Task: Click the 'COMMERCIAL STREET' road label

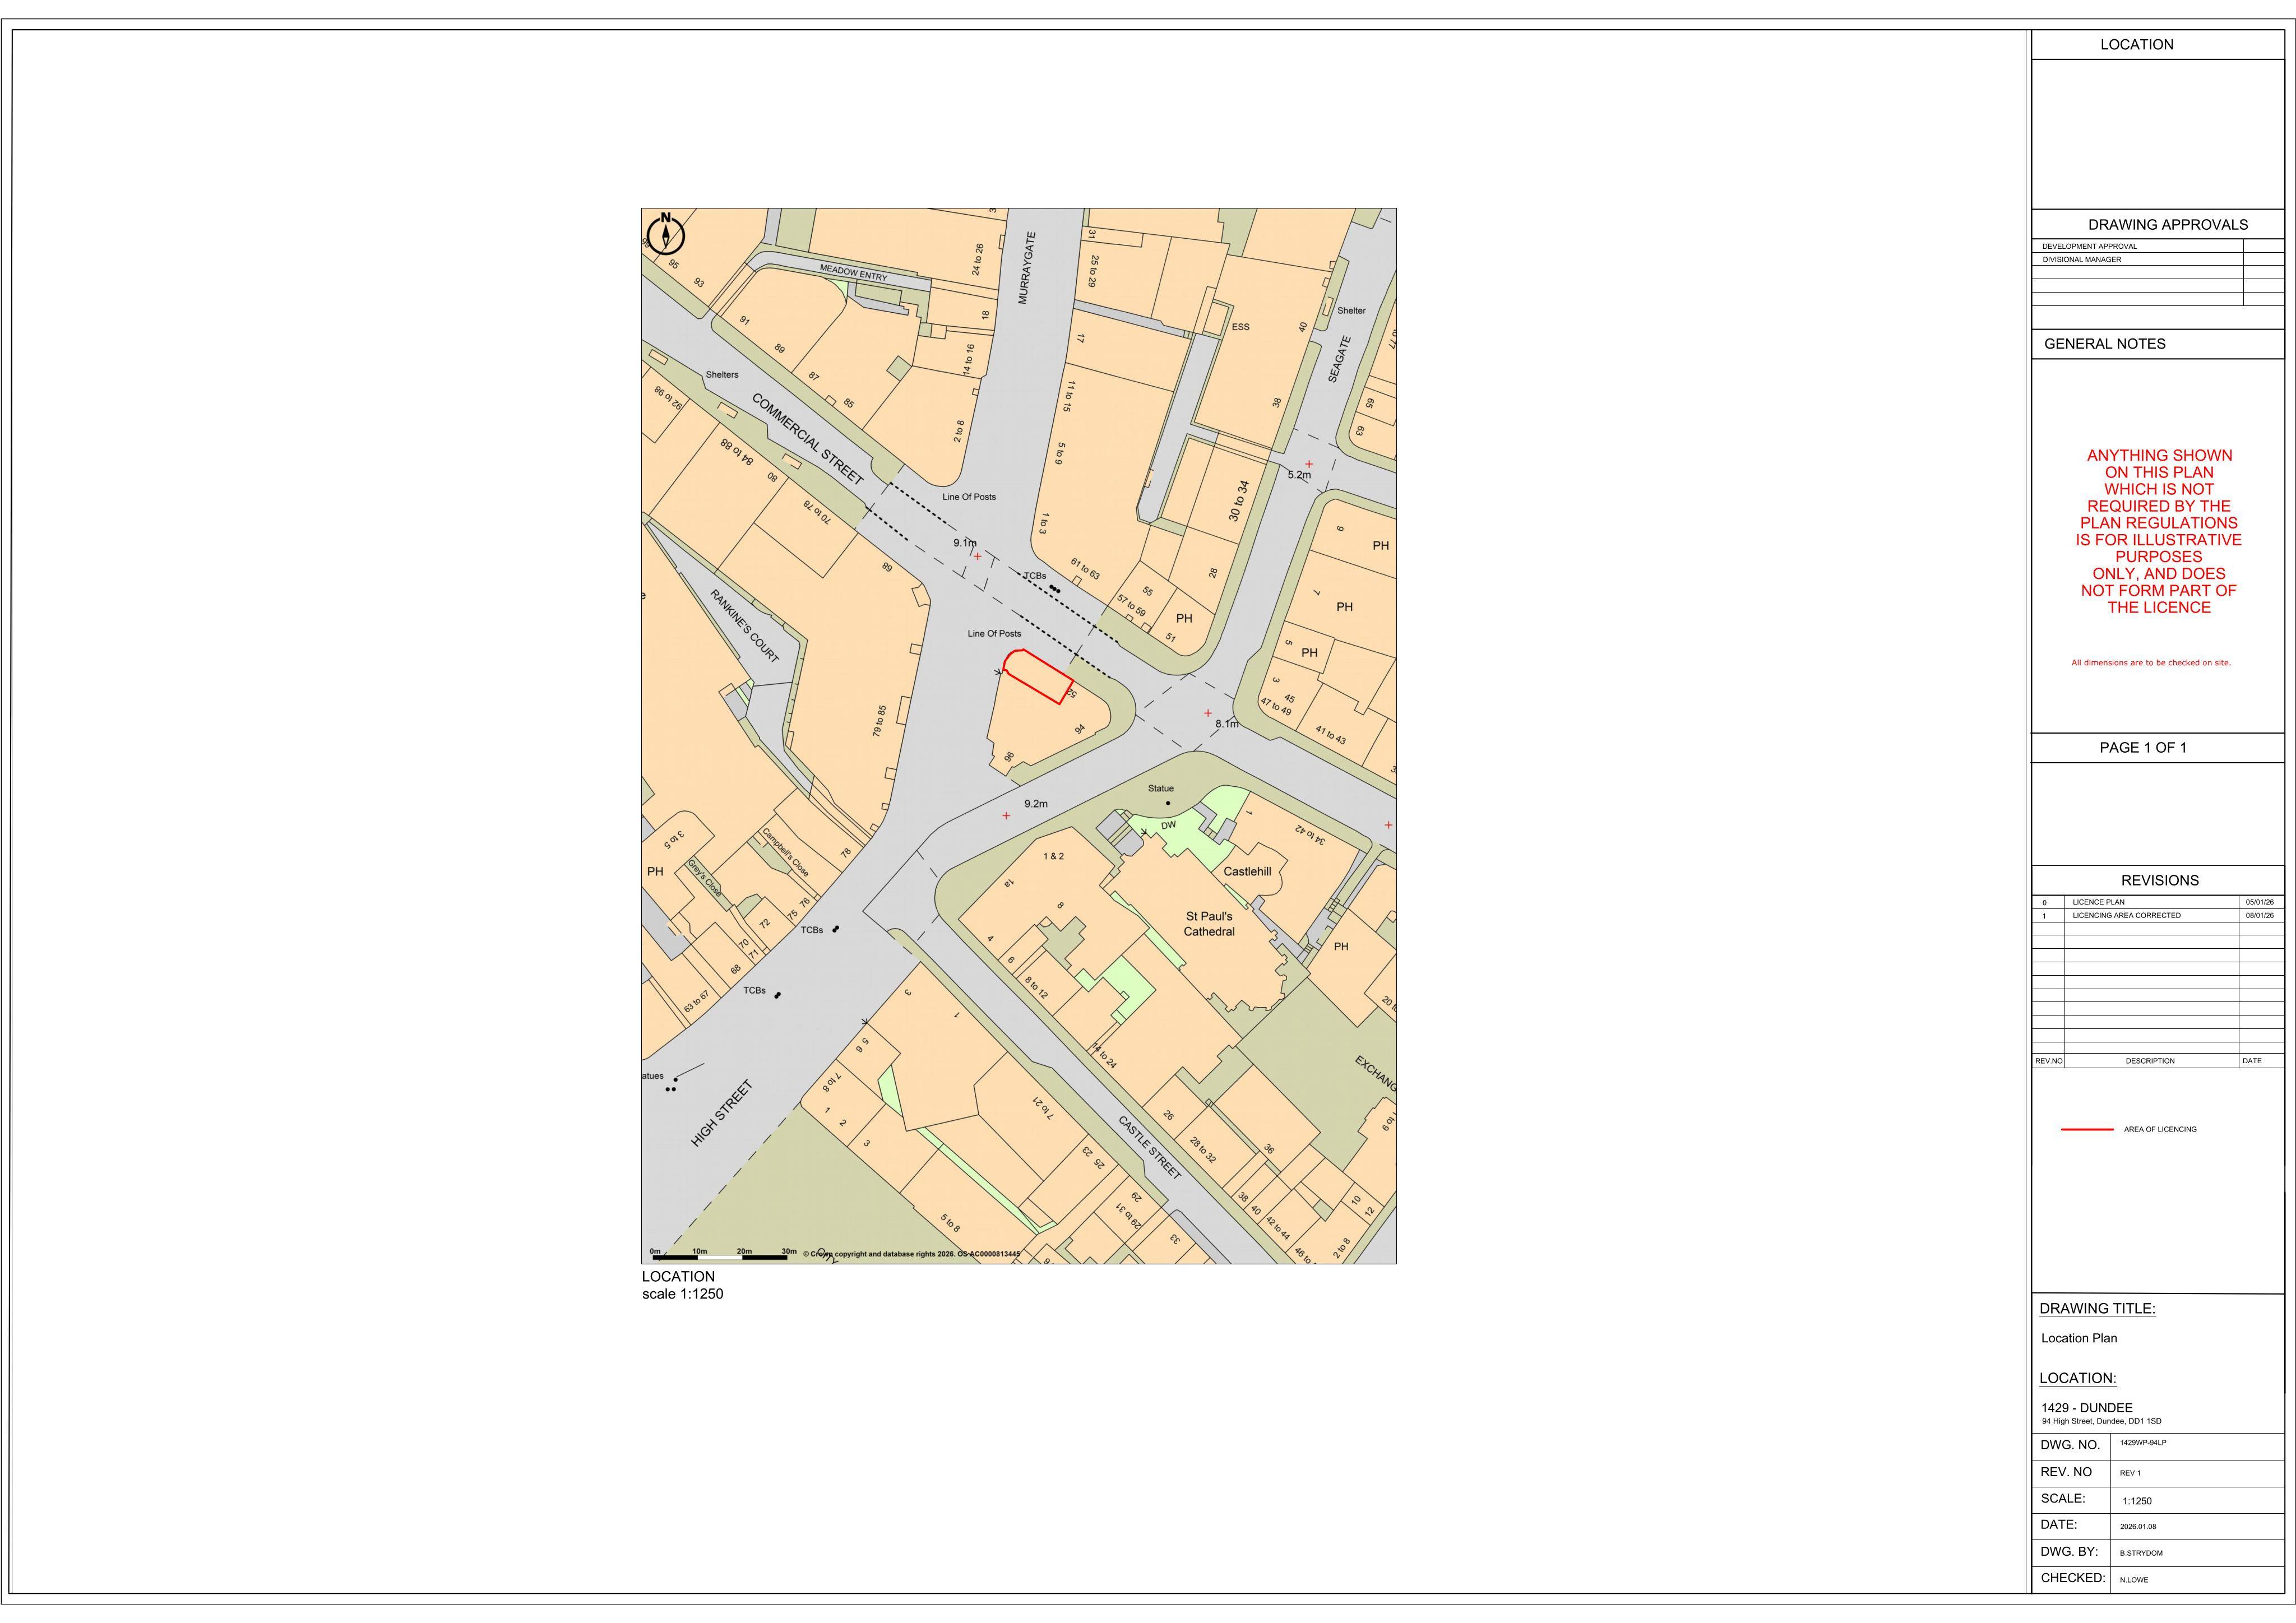Action: [x=808, y=440]
